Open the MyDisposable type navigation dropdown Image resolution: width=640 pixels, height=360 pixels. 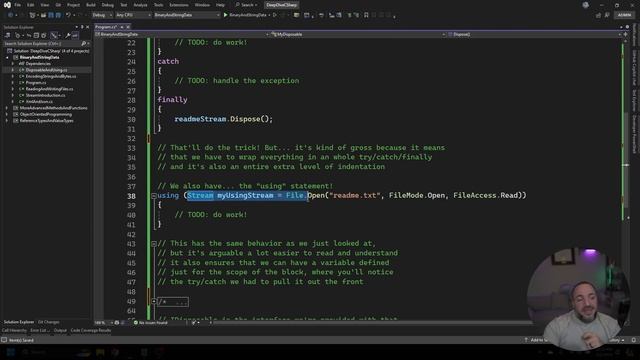click(358, 35)
